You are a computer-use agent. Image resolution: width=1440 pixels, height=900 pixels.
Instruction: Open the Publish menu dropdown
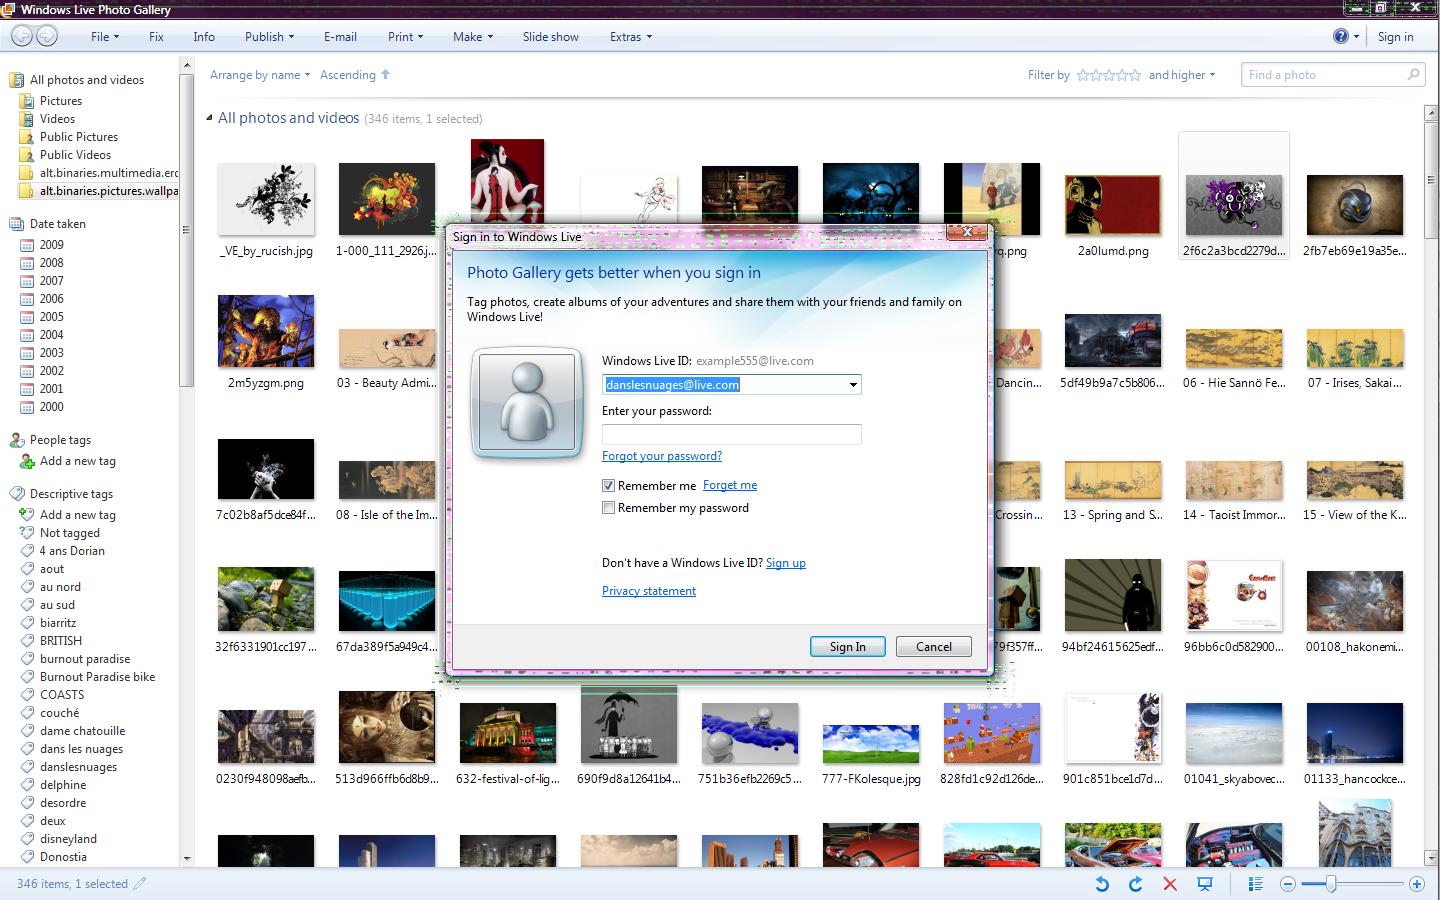(x=269, y=37)
